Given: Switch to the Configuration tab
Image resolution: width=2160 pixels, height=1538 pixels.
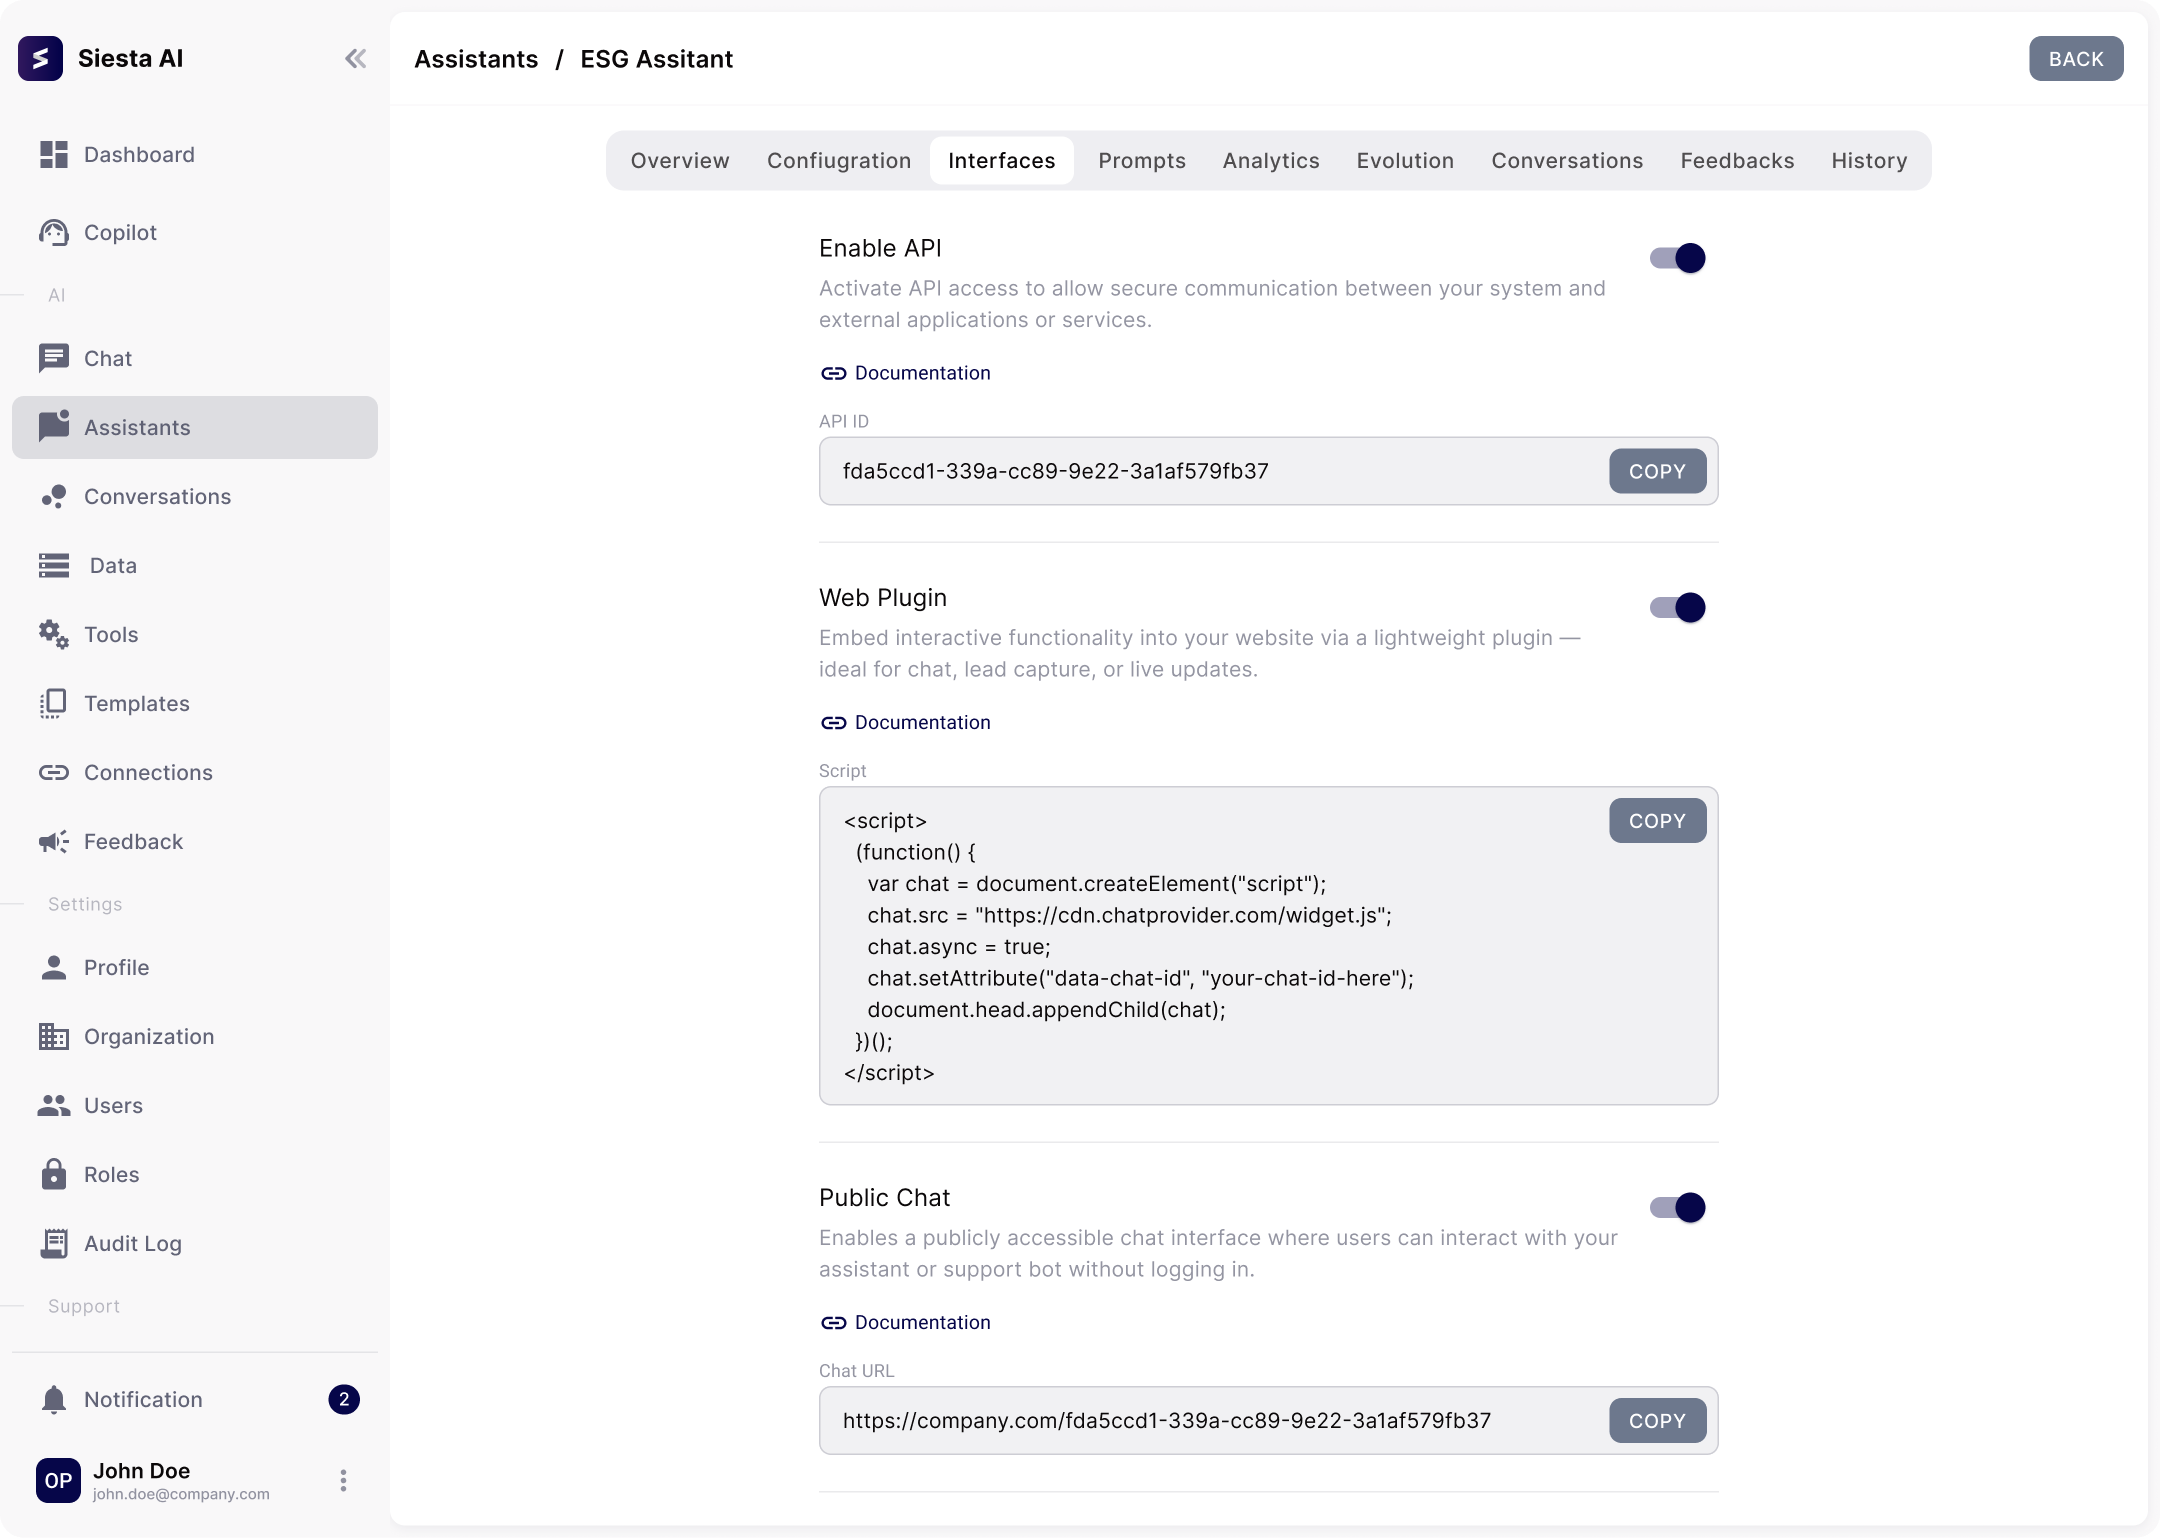Looking at the screenshot, I should click(x=839, y=161).
